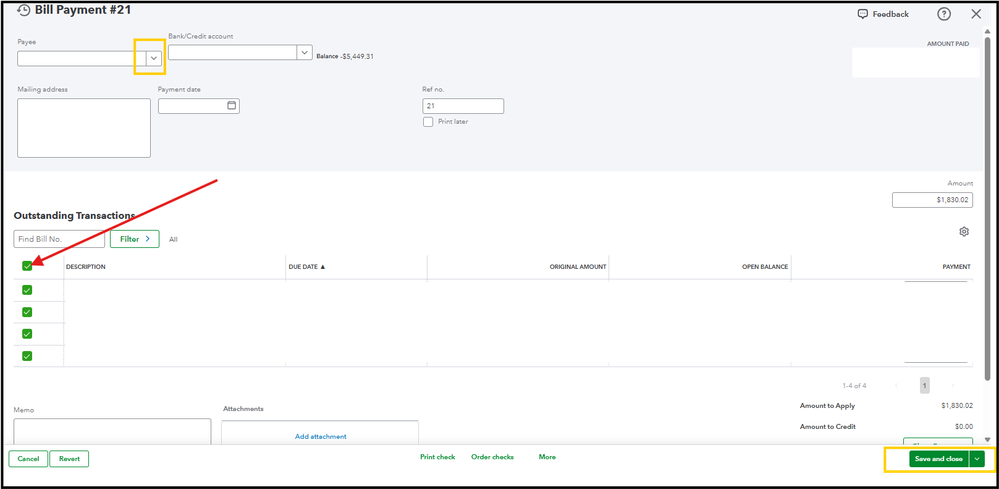
Task: Toggle the select-all transactions checkbox
Action: (27, 266)
